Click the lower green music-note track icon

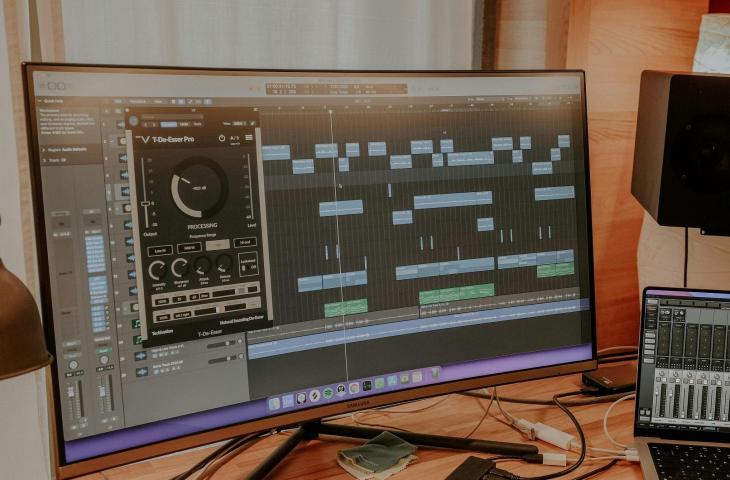138,339
